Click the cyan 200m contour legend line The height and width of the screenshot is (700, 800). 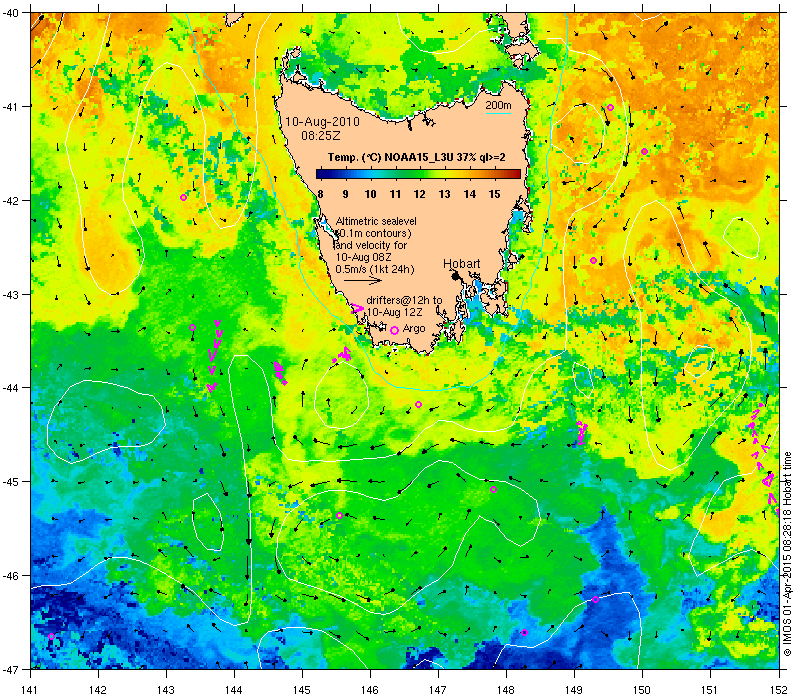(498, 113)
